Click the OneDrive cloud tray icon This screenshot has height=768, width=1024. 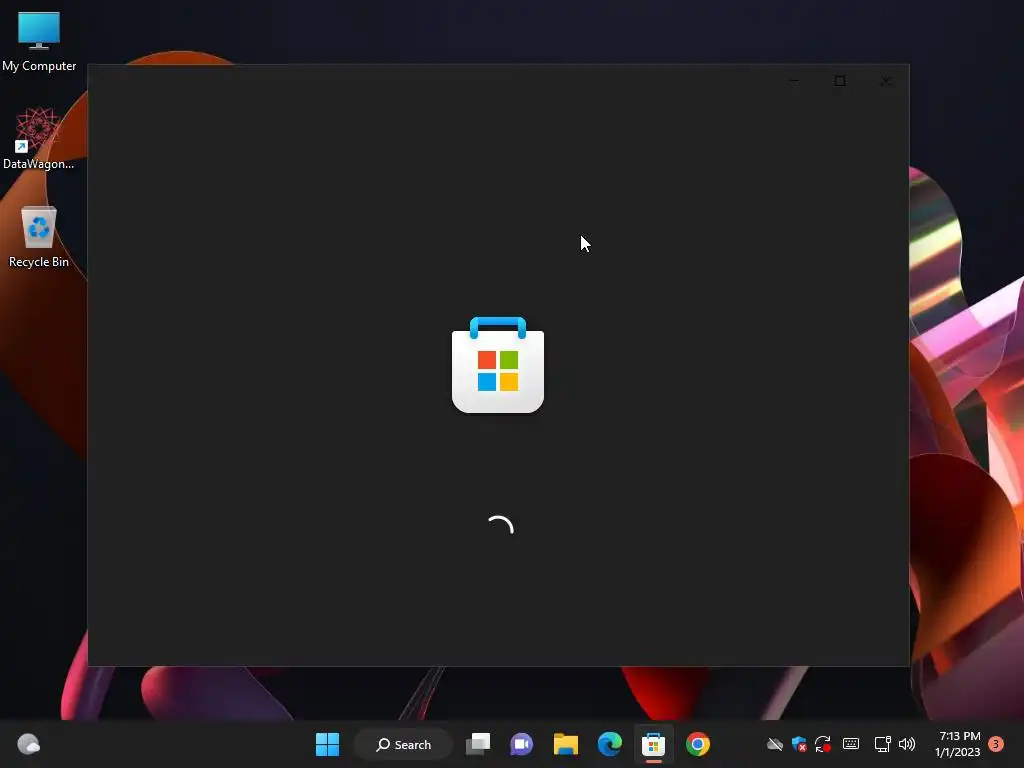coord(775,744)
